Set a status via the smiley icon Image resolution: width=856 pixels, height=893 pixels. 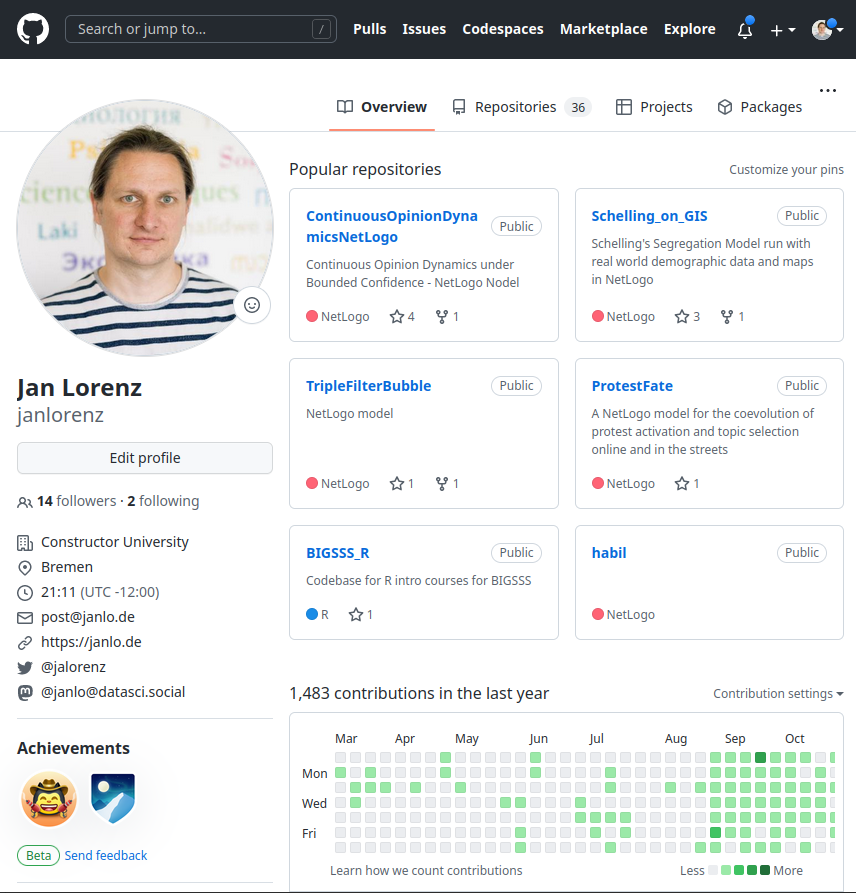click(x=252, y=305)
